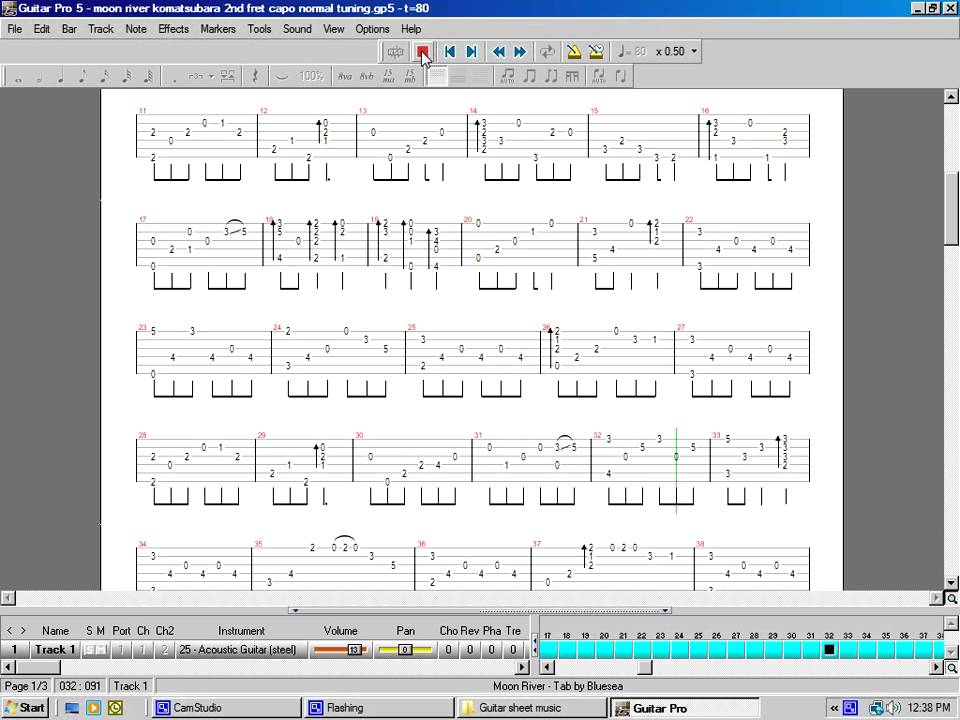The width and height of the screenshot is (960, 720).
Task: Select bar 32 in the bar overview
Action: pos(829,650)
